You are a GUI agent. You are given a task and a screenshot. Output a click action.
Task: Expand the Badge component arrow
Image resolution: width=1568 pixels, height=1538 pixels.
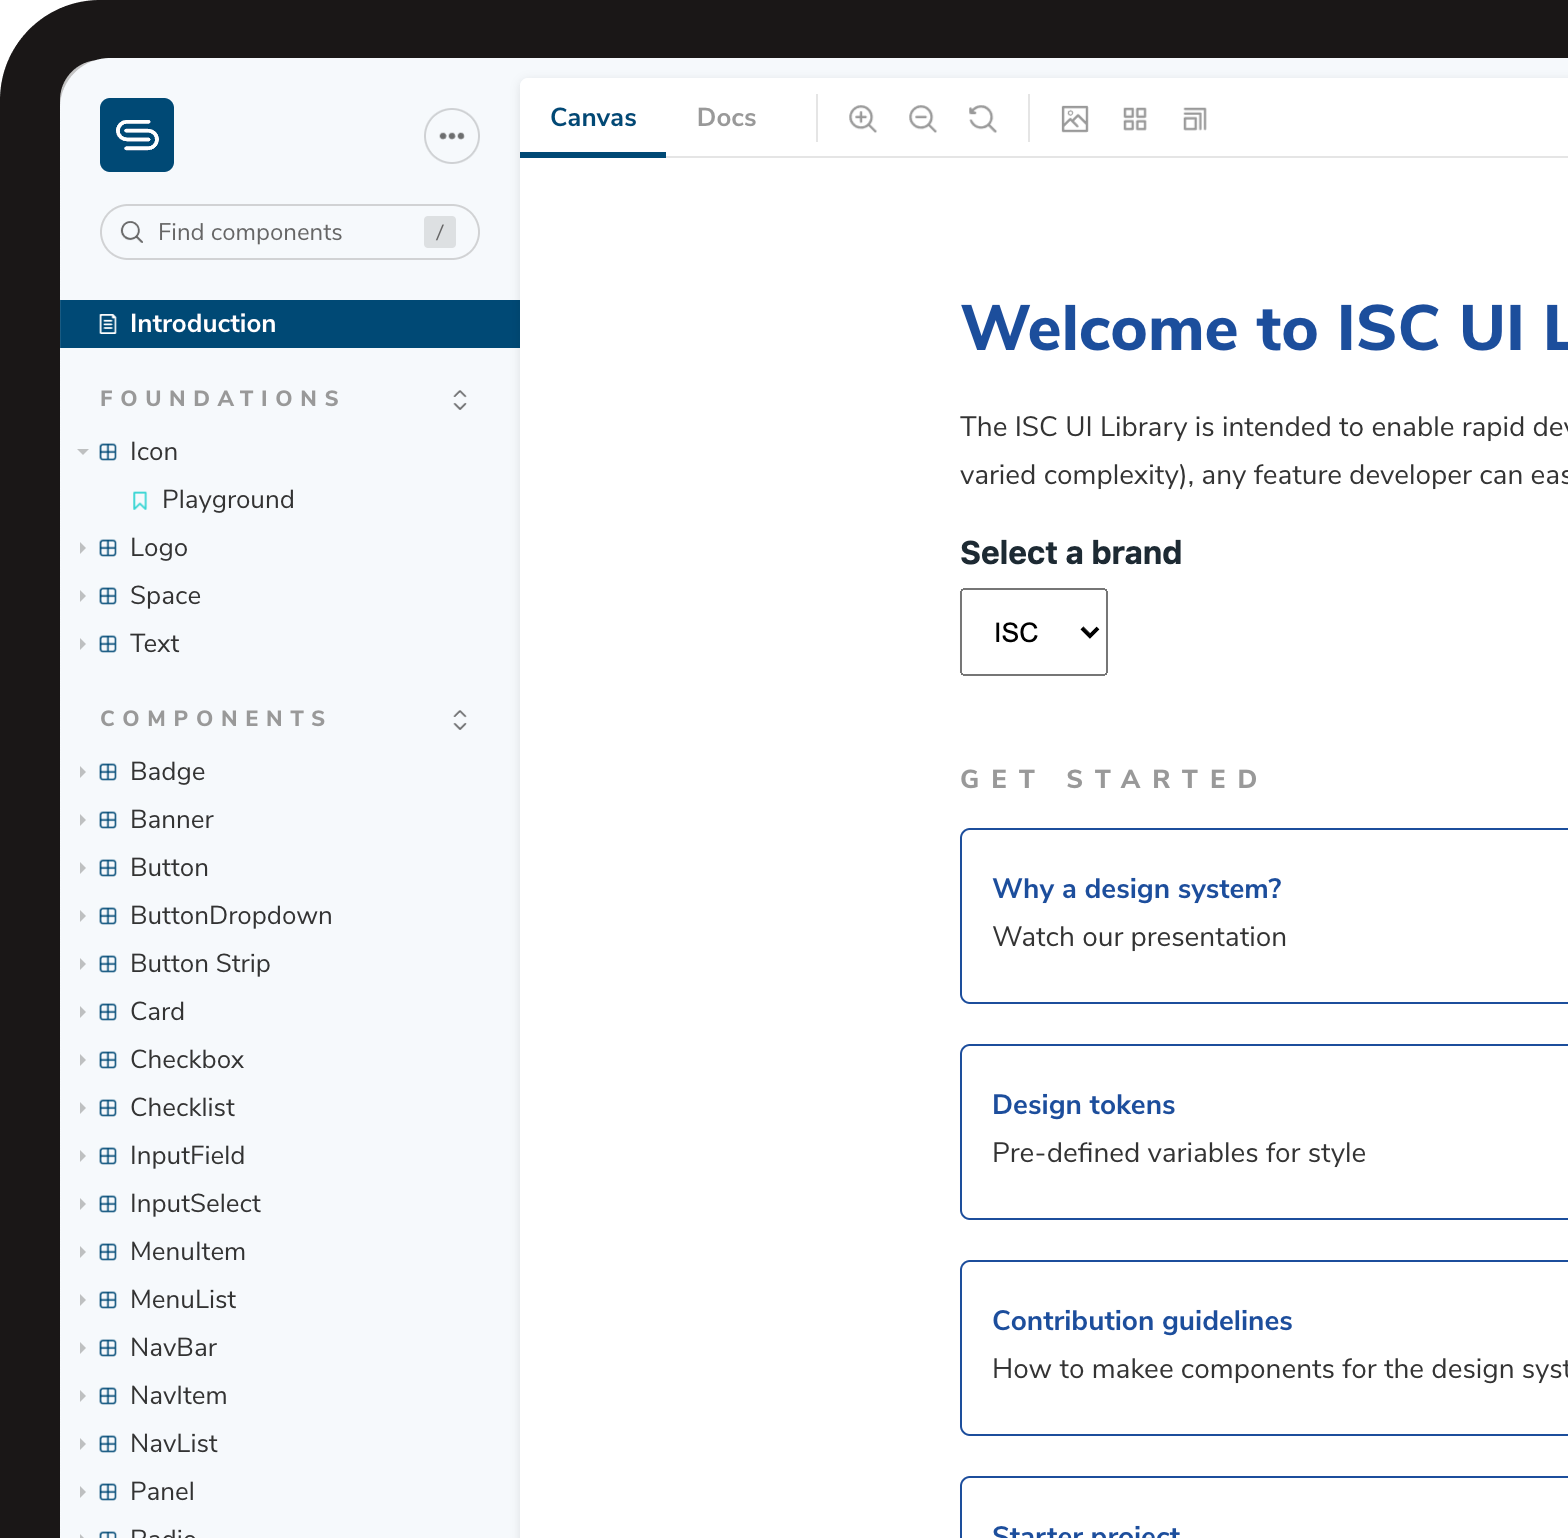[x=83, y=772]
